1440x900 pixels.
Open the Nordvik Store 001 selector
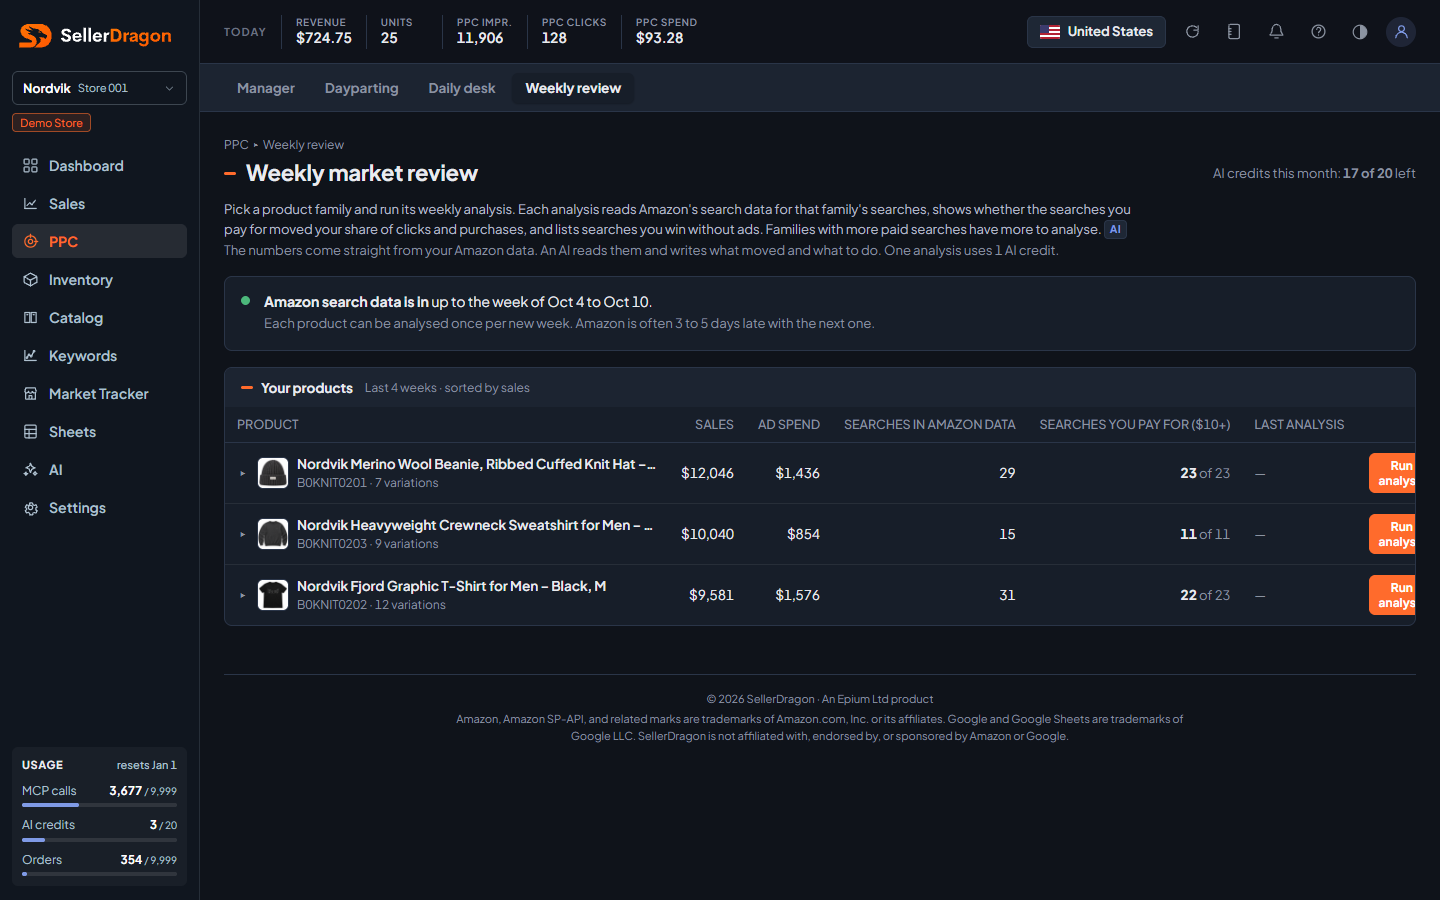click(99, 88)
